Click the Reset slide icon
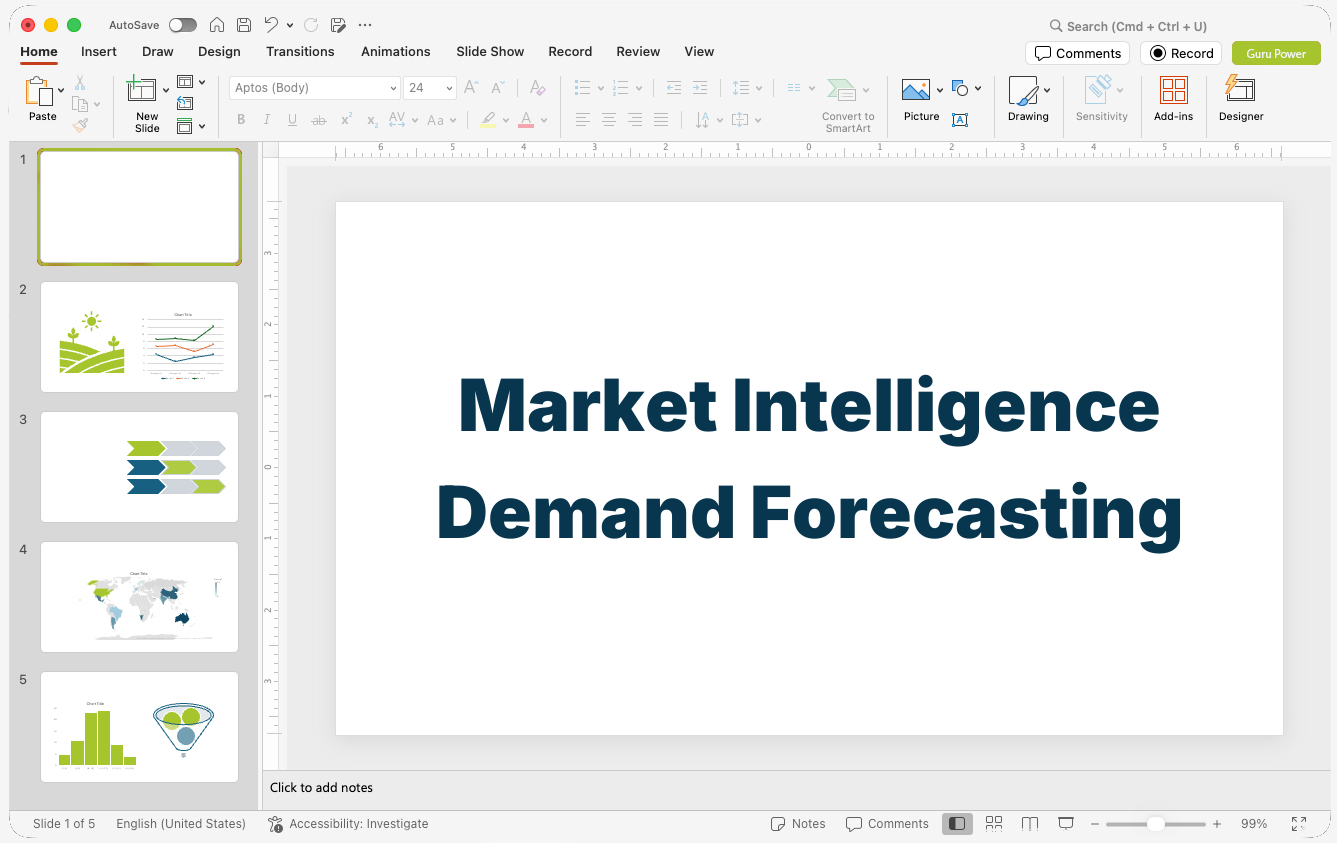 185,103
